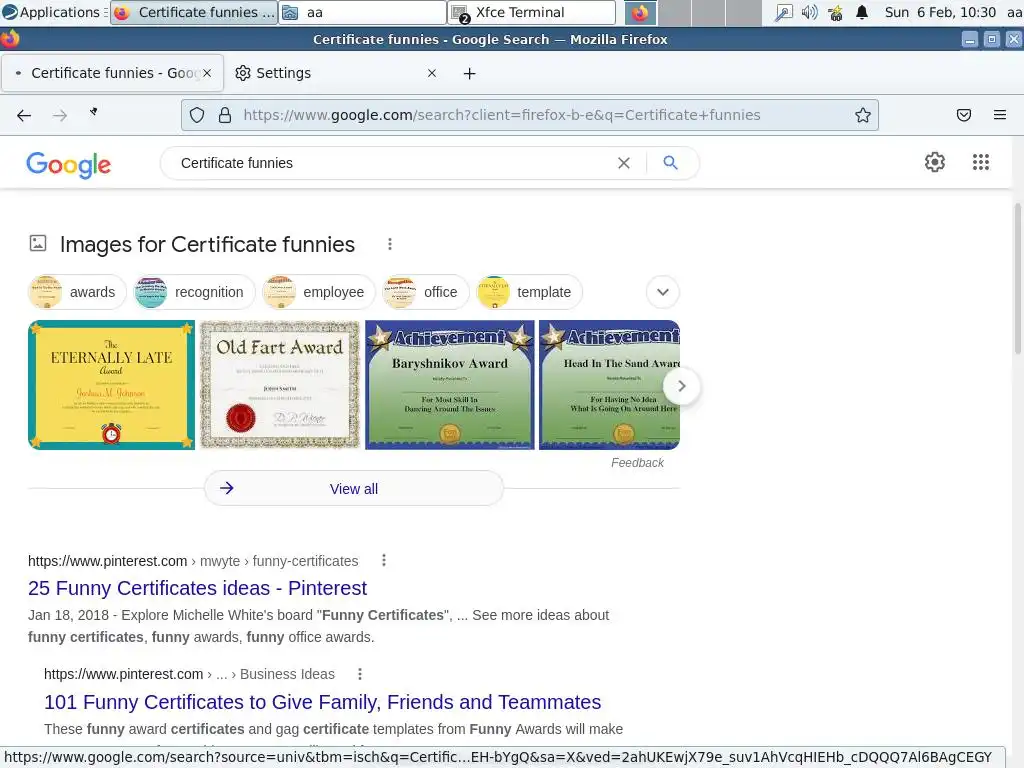The height and width of the screenshot is (768, 1024).
Task: Open Head In The Sand Award image
Action: point(609,385)
